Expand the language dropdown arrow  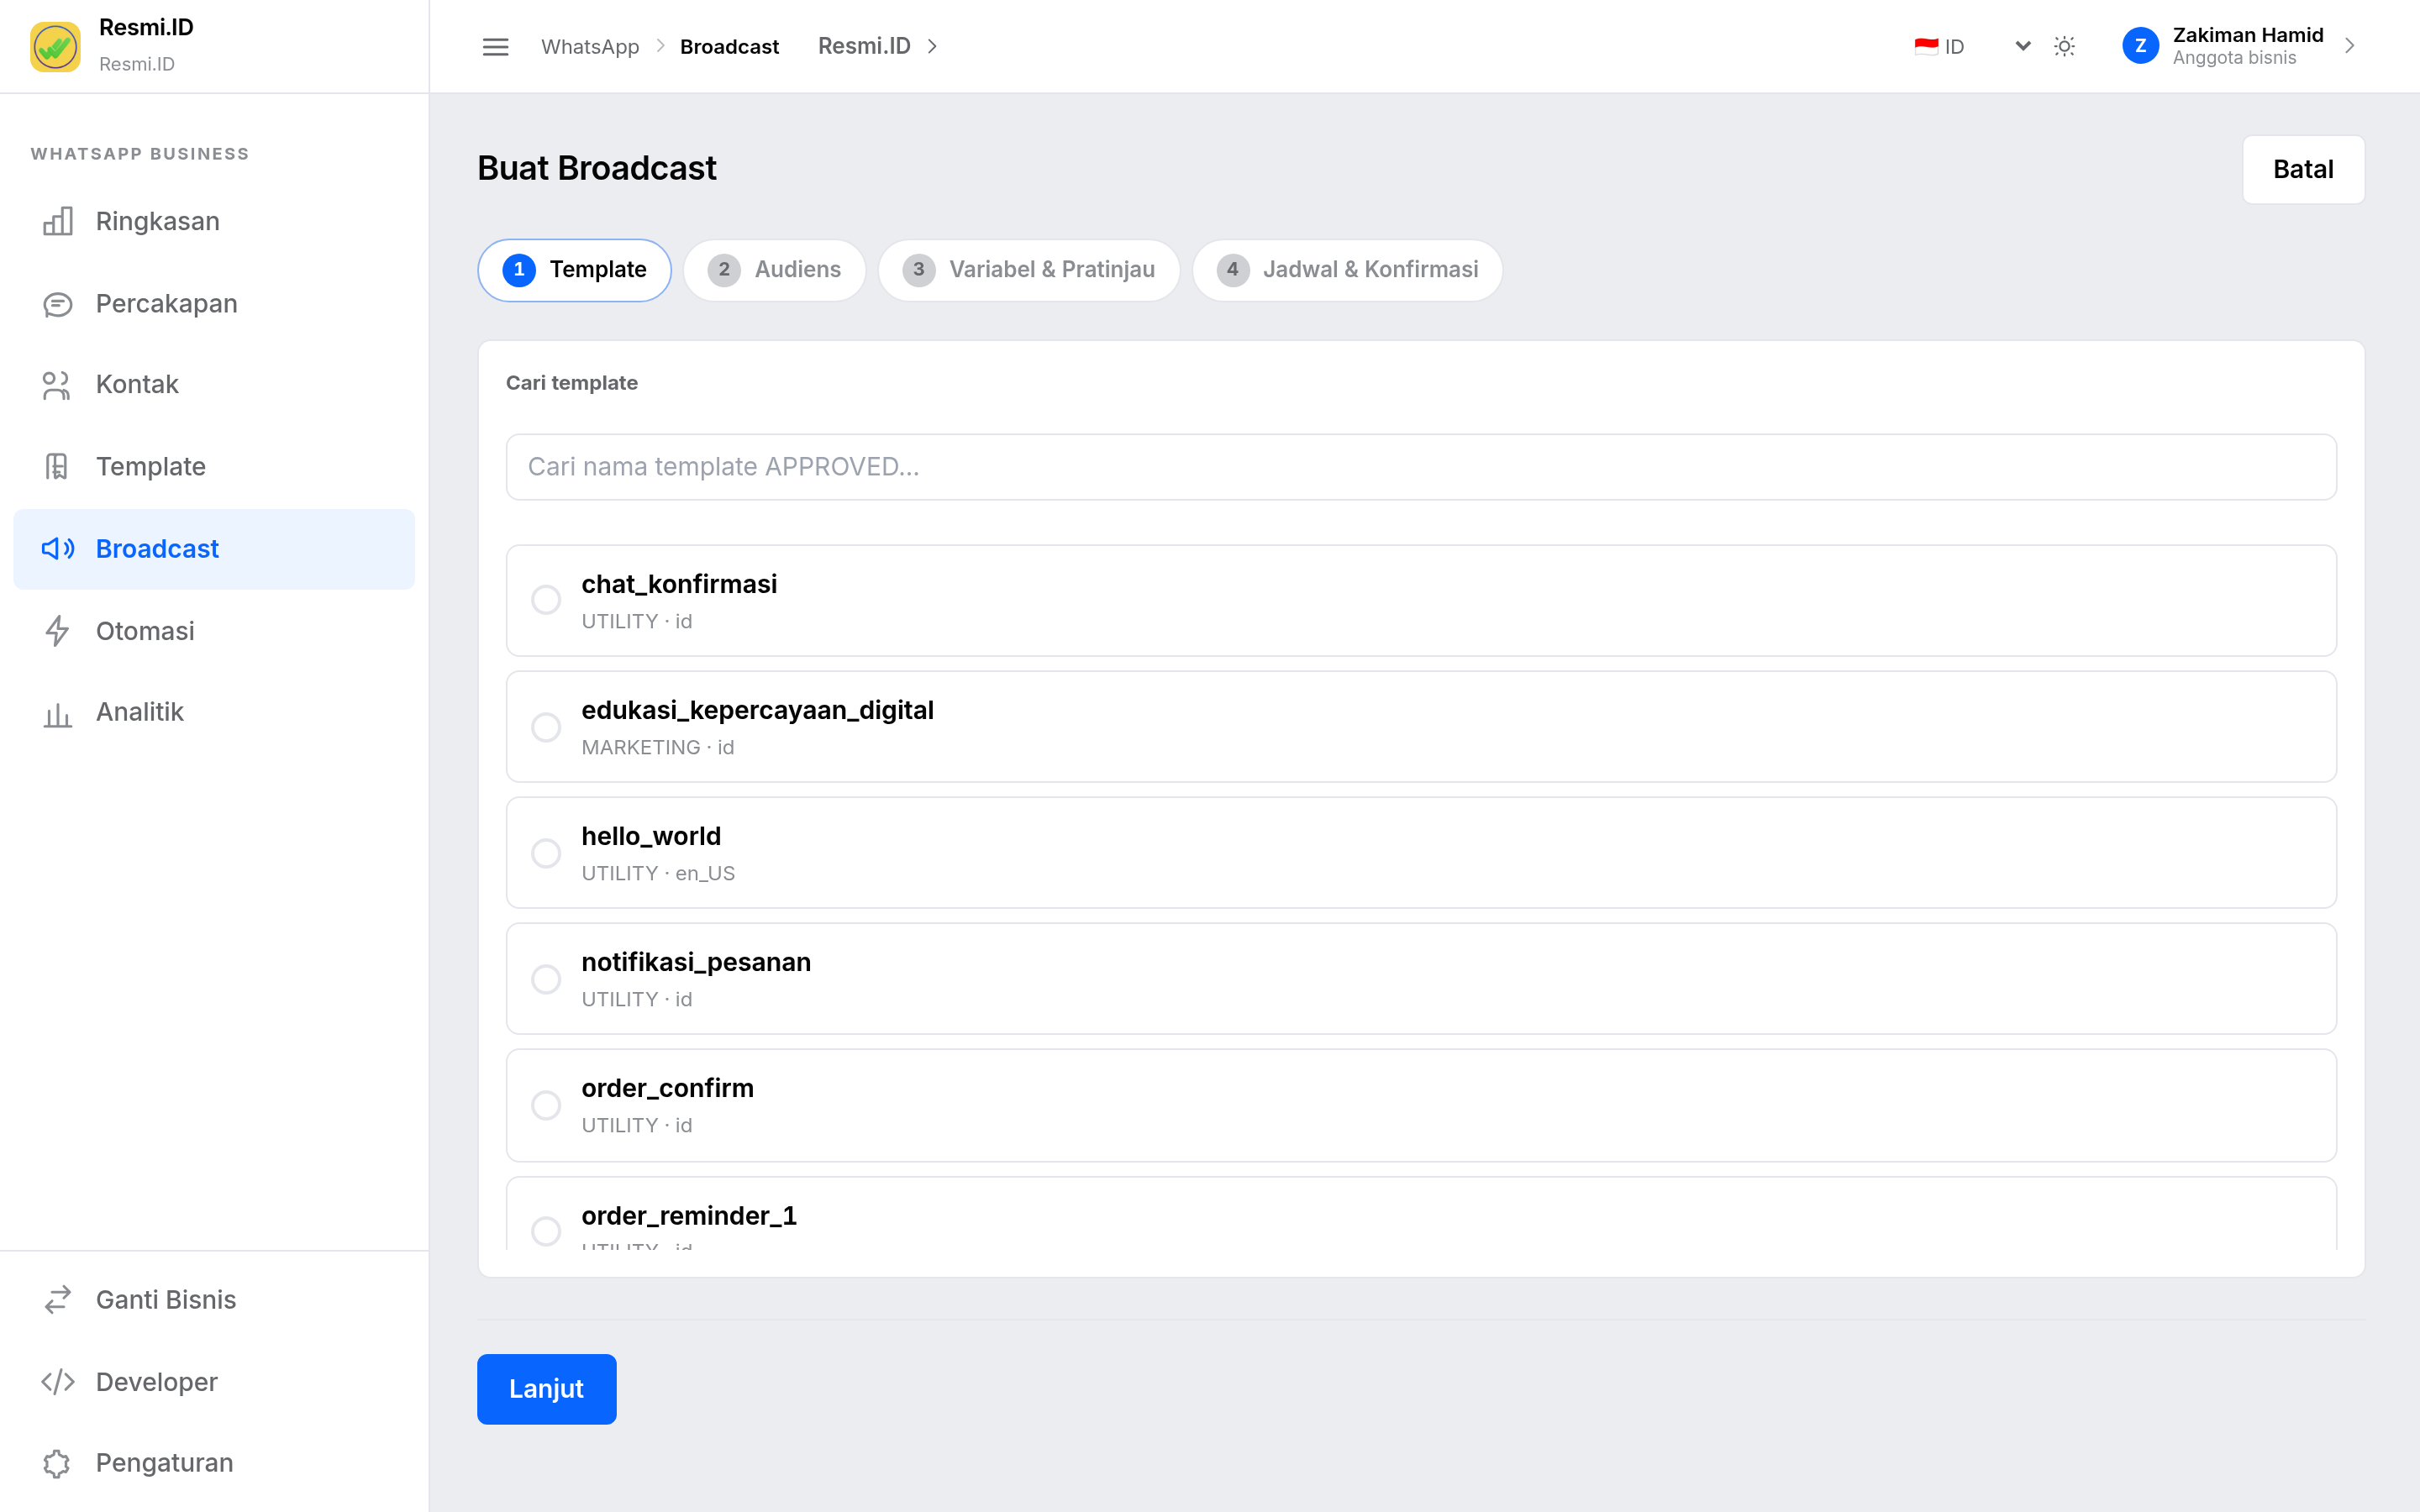tap(2022, 46)
